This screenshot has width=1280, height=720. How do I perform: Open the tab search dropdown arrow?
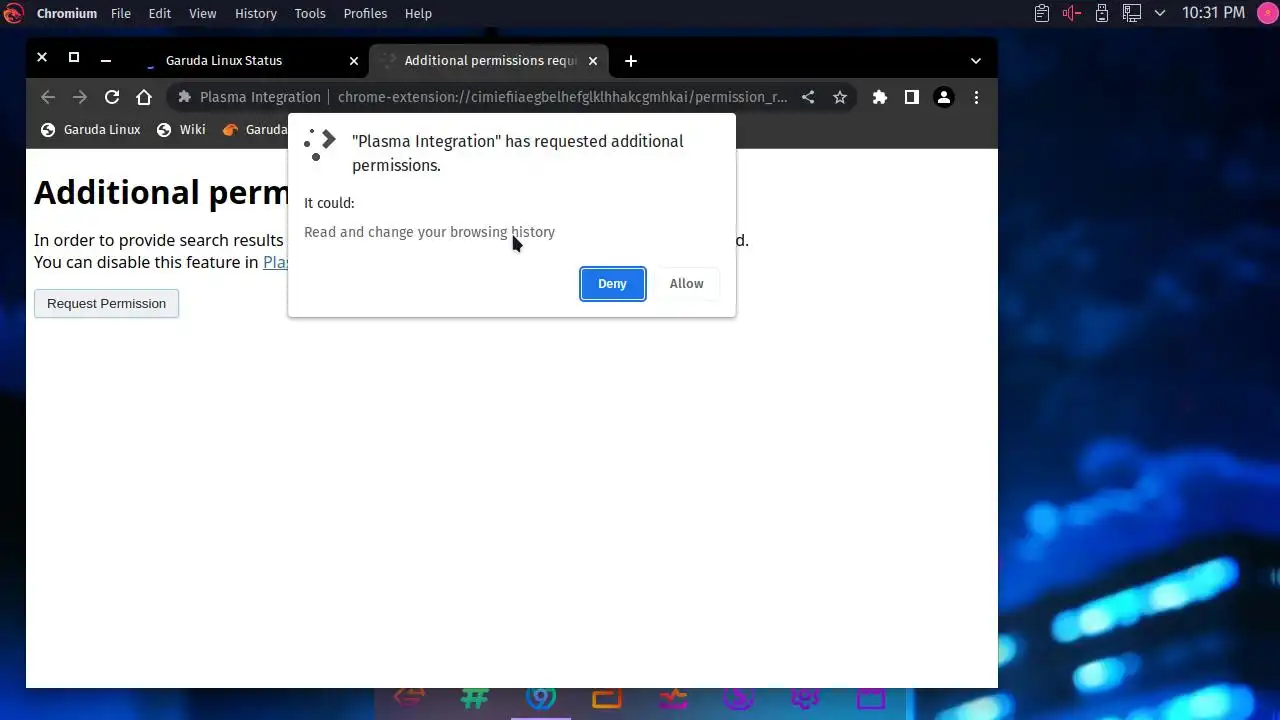(x=976, y=61)
